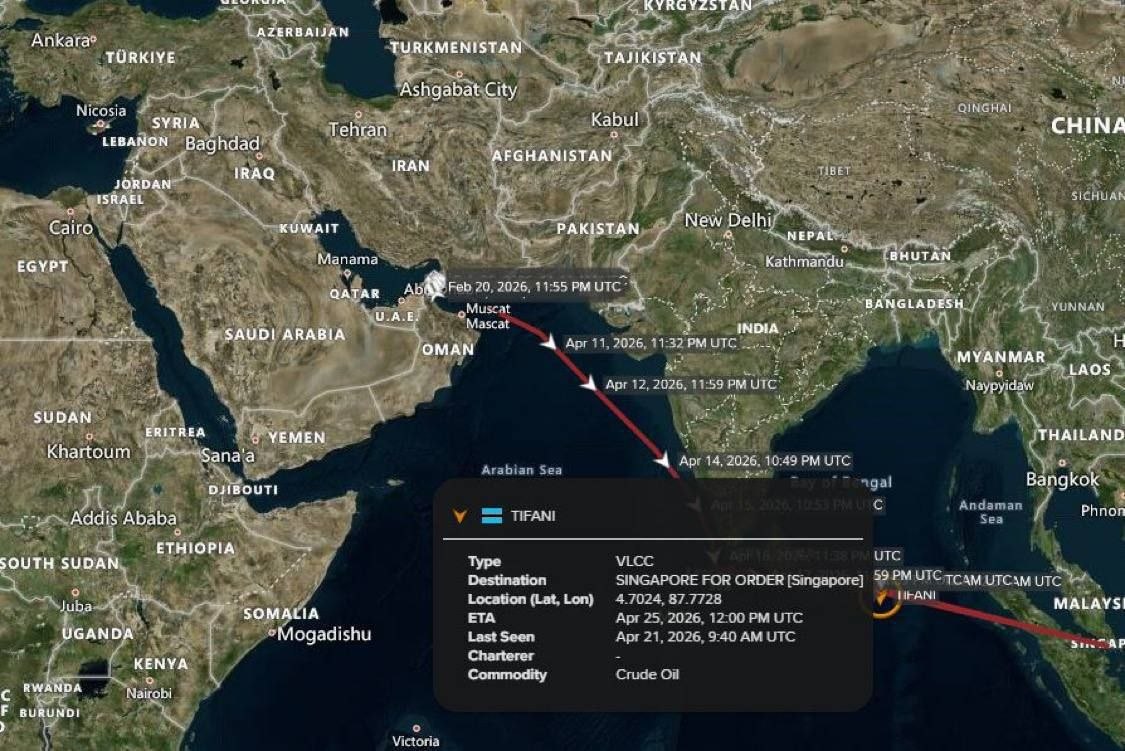Click the Apr 12, 2026, 11:59 PM UTC label

[x=690, y=384]
